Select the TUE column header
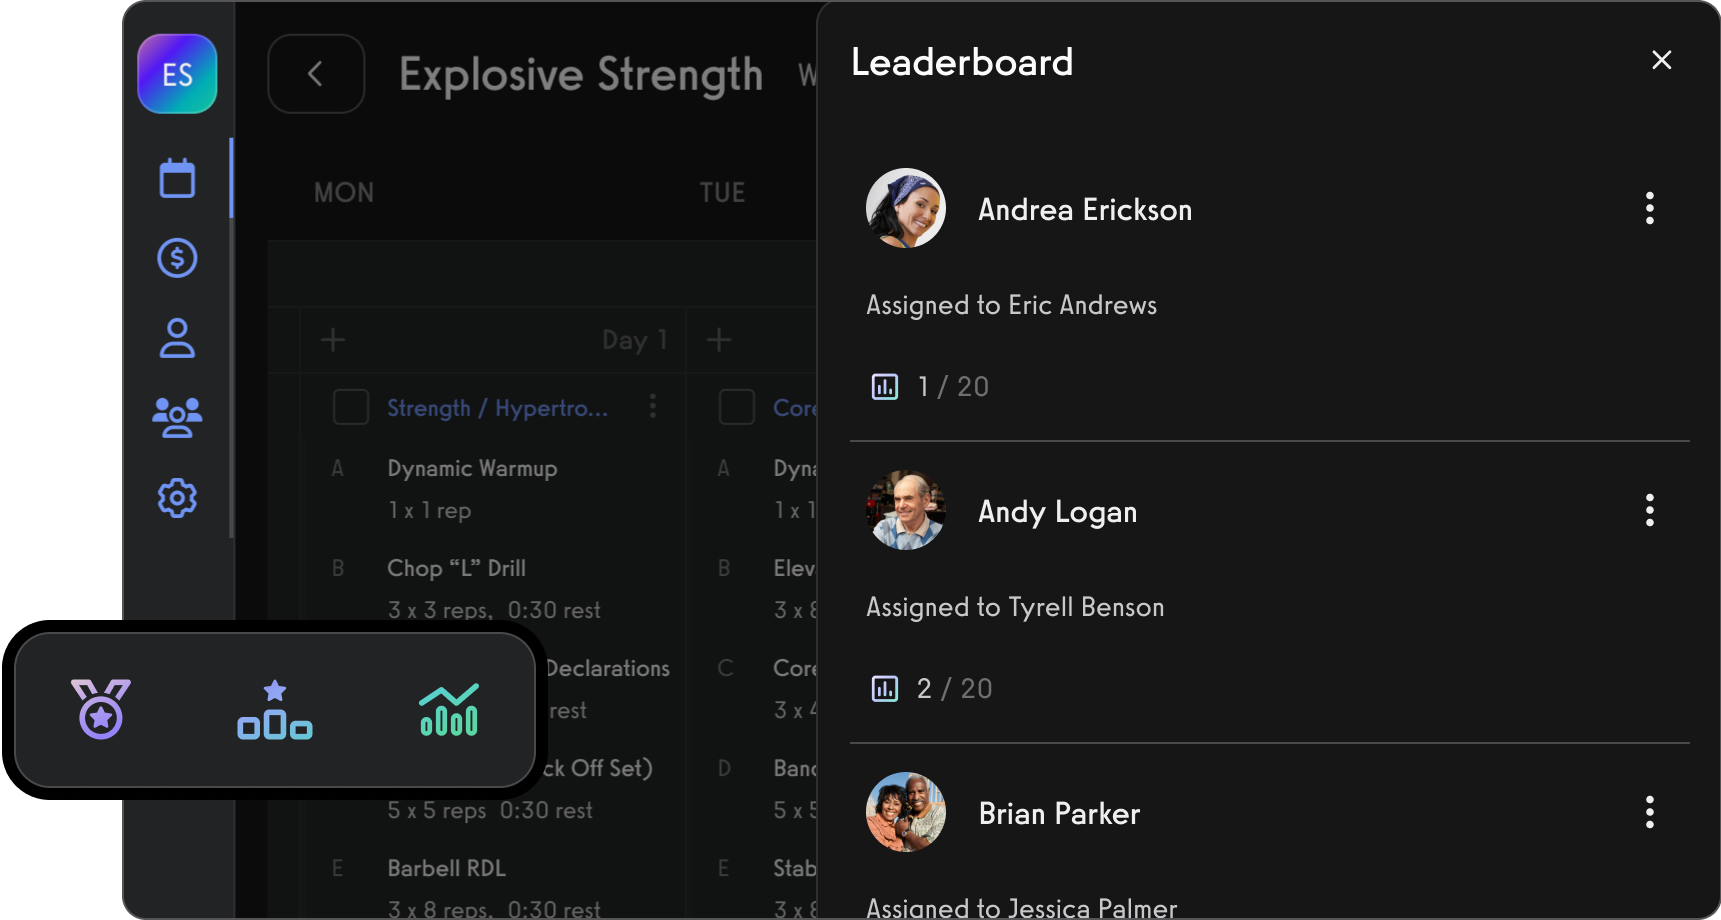Screen dimensions: 1721x920 pos(723,192)
